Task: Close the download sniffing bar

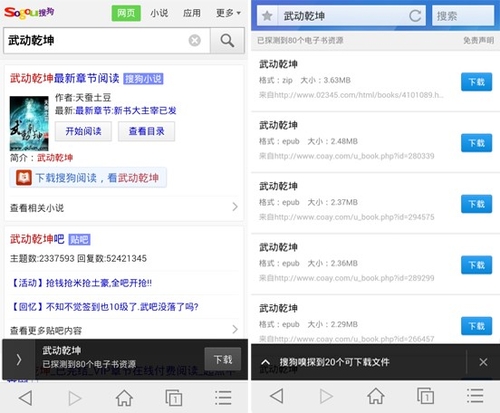Action: (483, 362)
